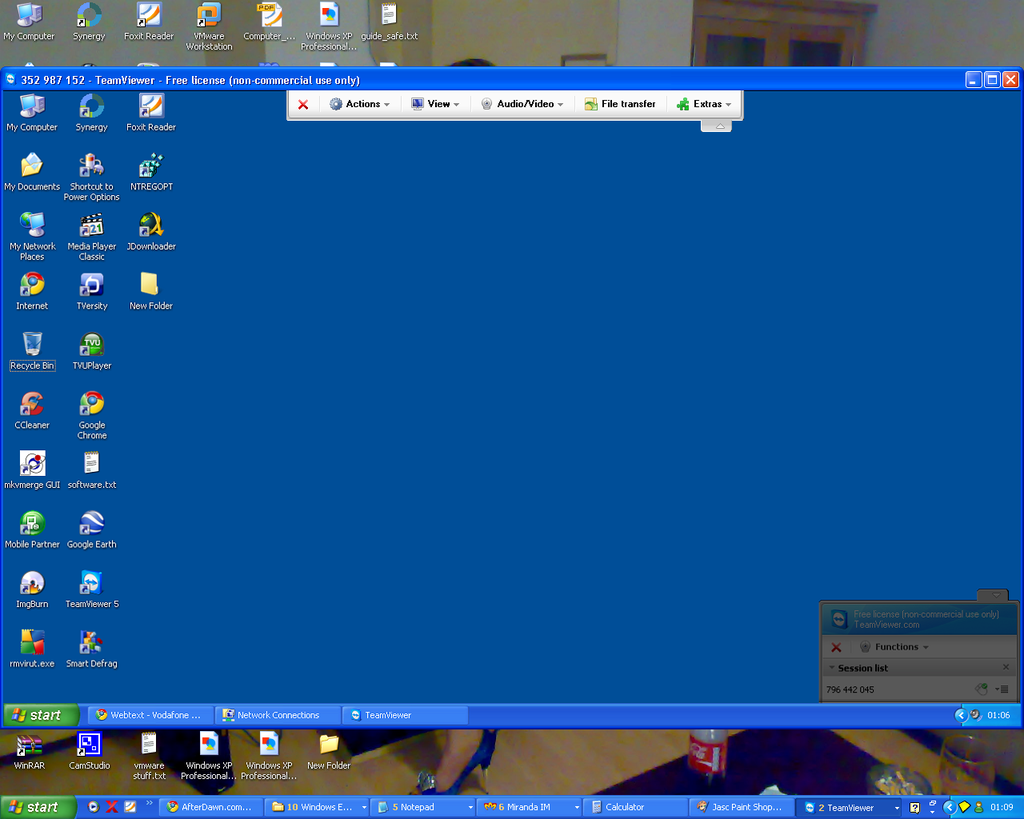Select the vmware stuff.txt file
The height and width of the screenshot is (819, 1024).
[x=149, y=756]
